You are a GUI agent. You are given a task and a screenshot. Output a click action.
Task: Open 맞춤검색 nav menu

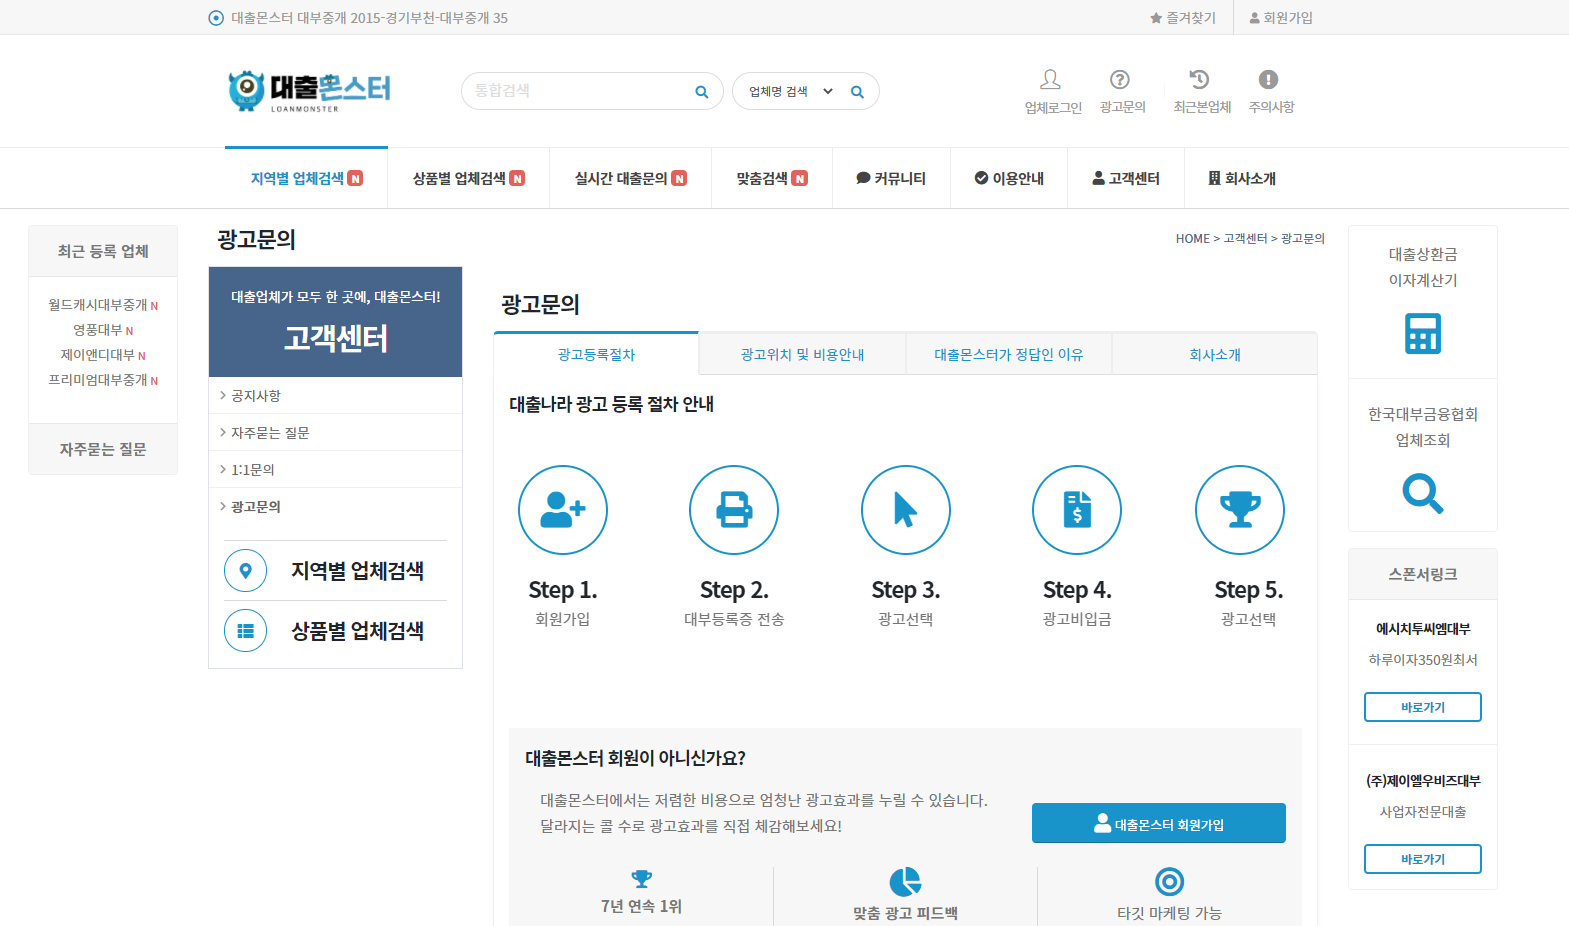[x=772, y=178]
